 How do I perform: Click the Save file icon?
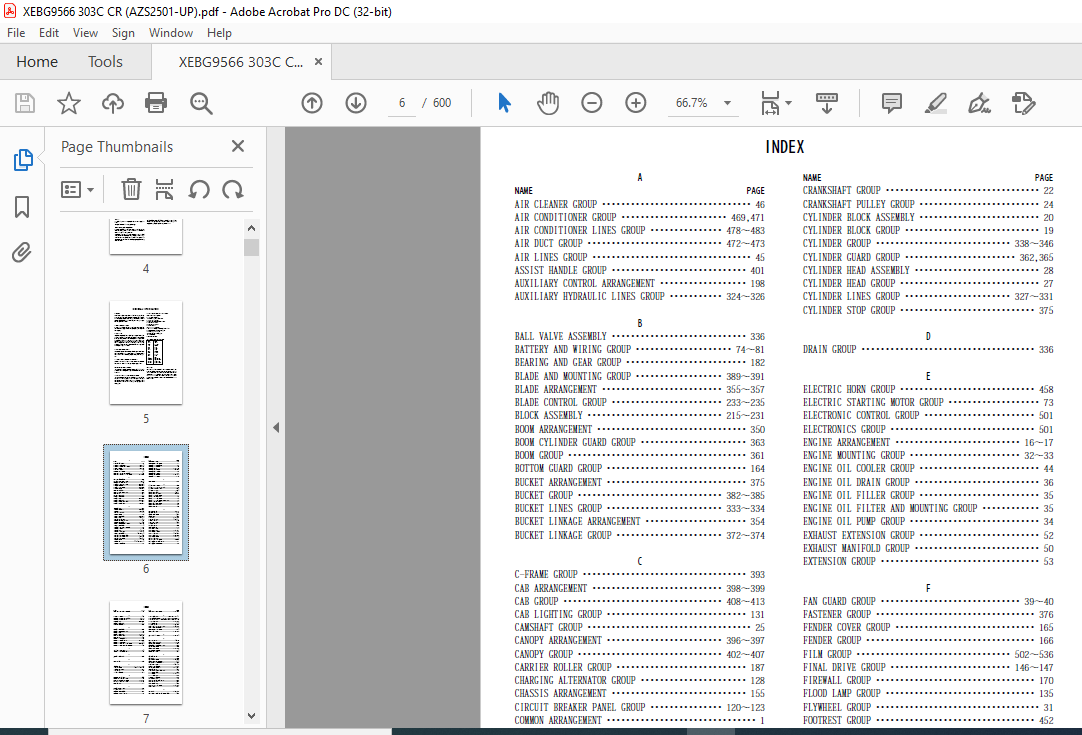click(x=25, y=104)
